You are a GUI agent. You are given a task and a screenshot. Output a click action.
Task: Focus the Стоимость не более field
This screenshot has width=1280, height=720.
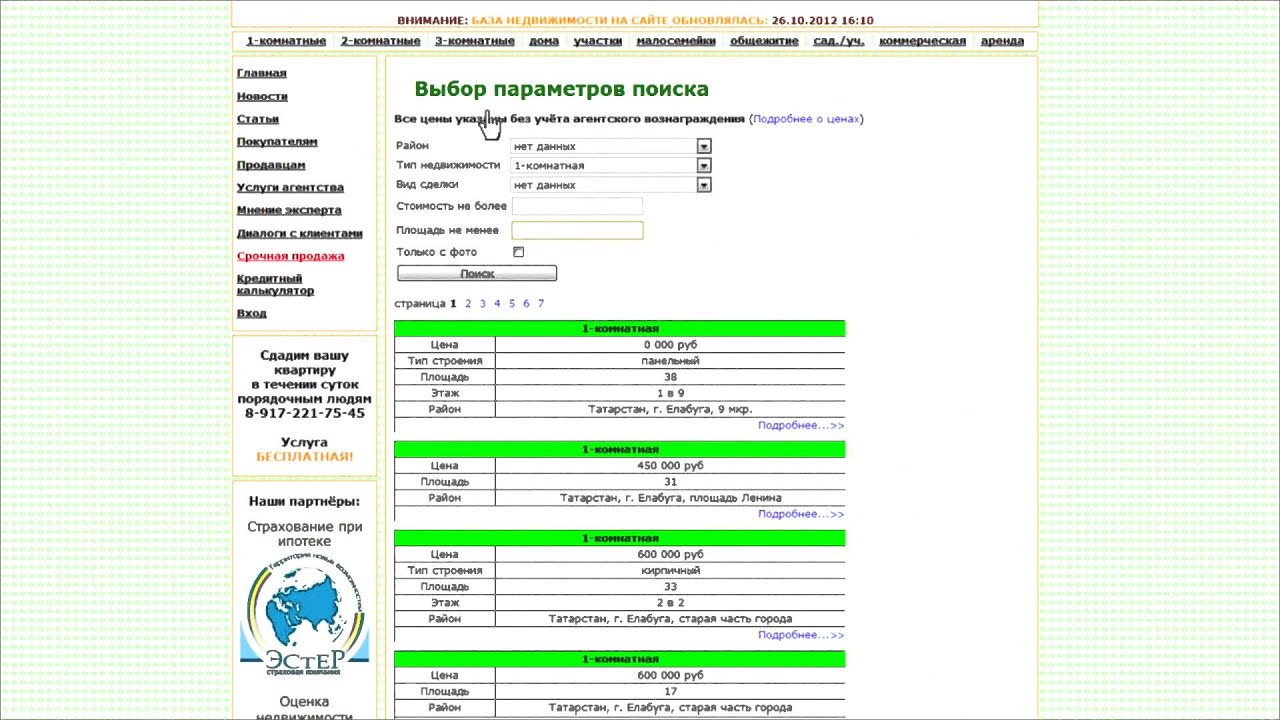click(x=577, y=206)
